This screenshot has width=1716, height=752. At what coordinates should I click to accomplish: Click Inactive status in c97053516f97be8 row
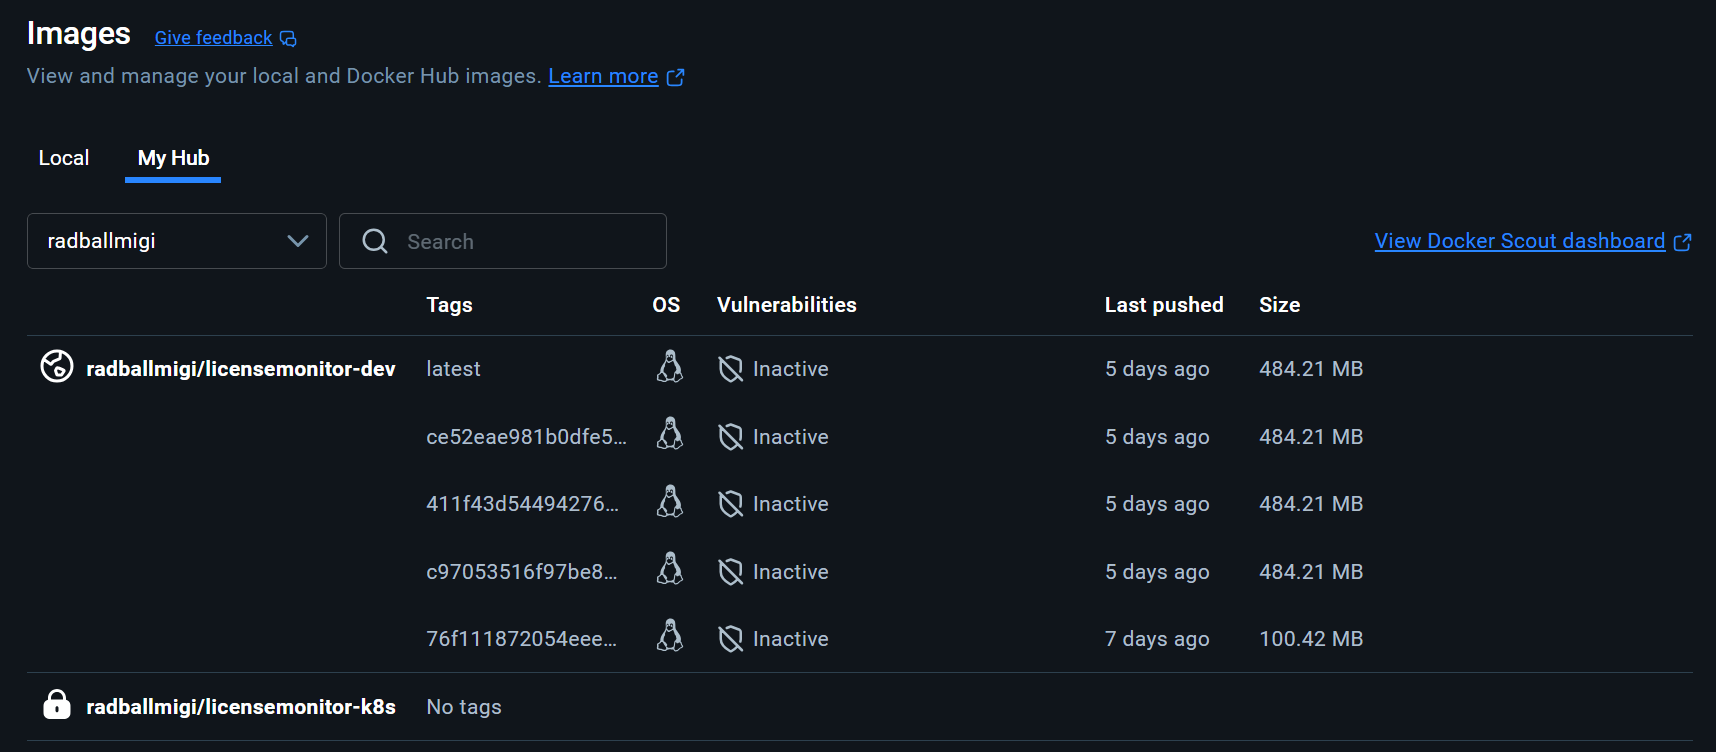point(791,572)
